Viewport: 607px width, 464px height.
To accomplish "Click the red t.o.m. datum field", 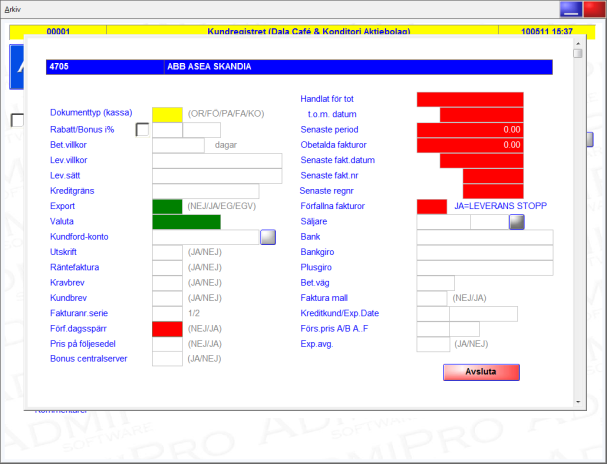I will [x=482, y=115].
